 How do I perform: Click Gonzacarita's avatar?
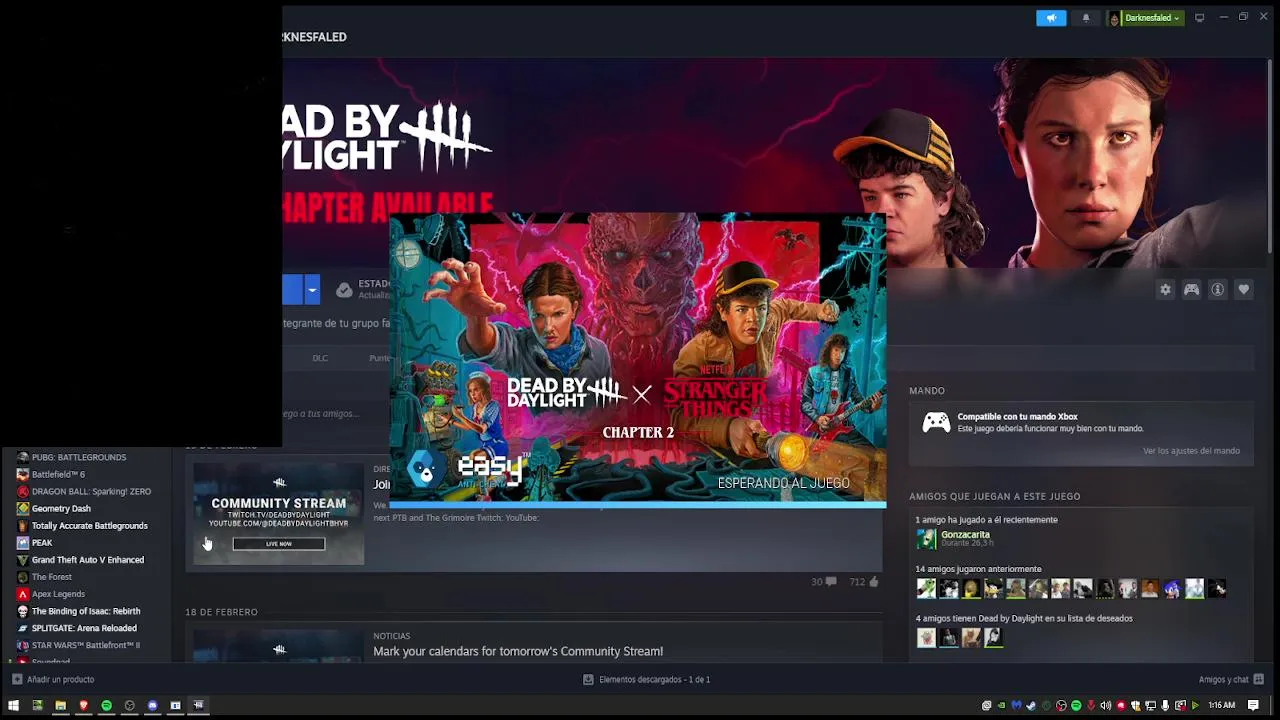(926, 538)
